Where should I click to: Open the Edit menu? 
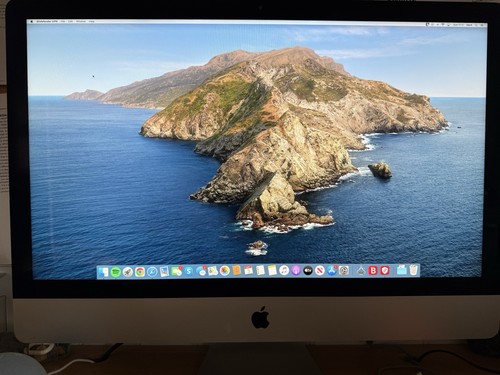click(x=71, y=22)
